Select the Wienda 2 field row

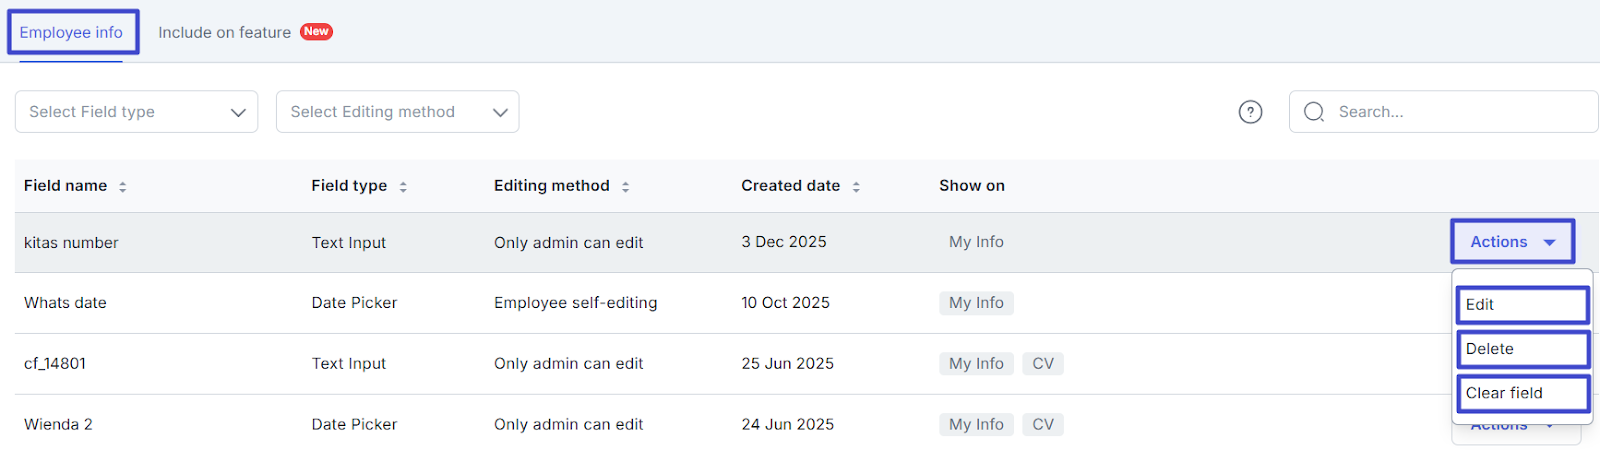pos(58,425)
